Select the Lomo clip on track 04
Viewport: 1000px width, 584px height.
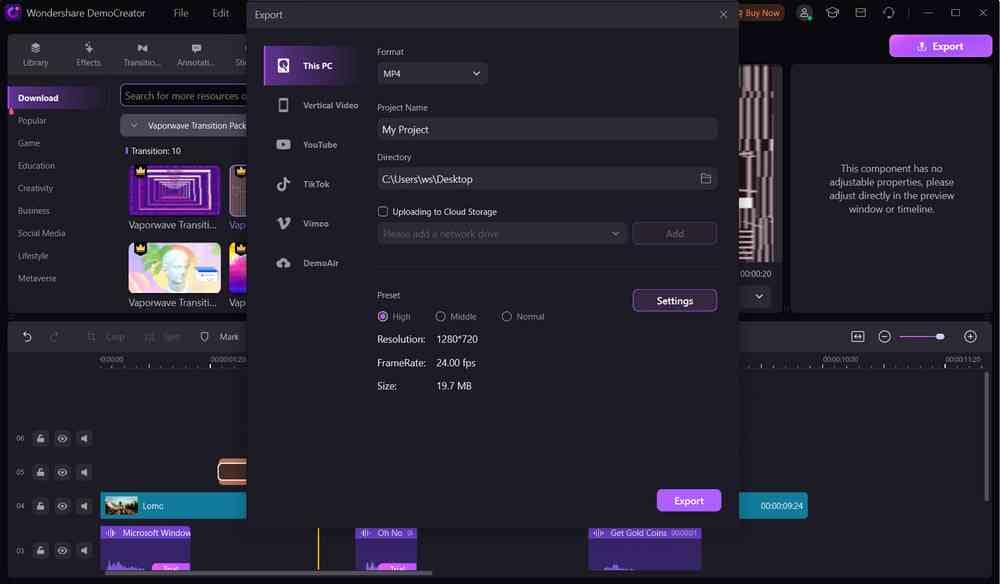pyautogui.click(x=173, y=506)
